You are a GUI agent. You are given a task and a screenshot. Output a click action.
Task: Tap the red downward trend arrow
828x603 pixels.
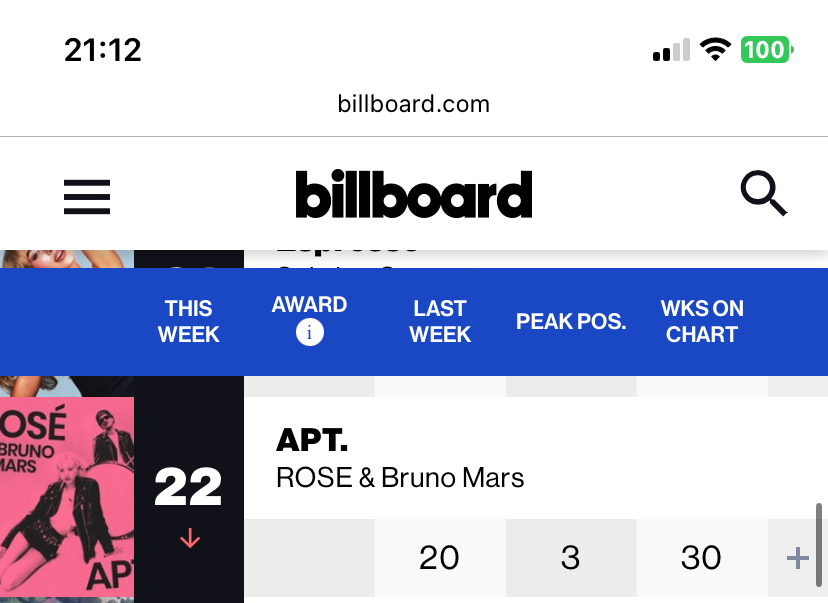tap(190, 539)
